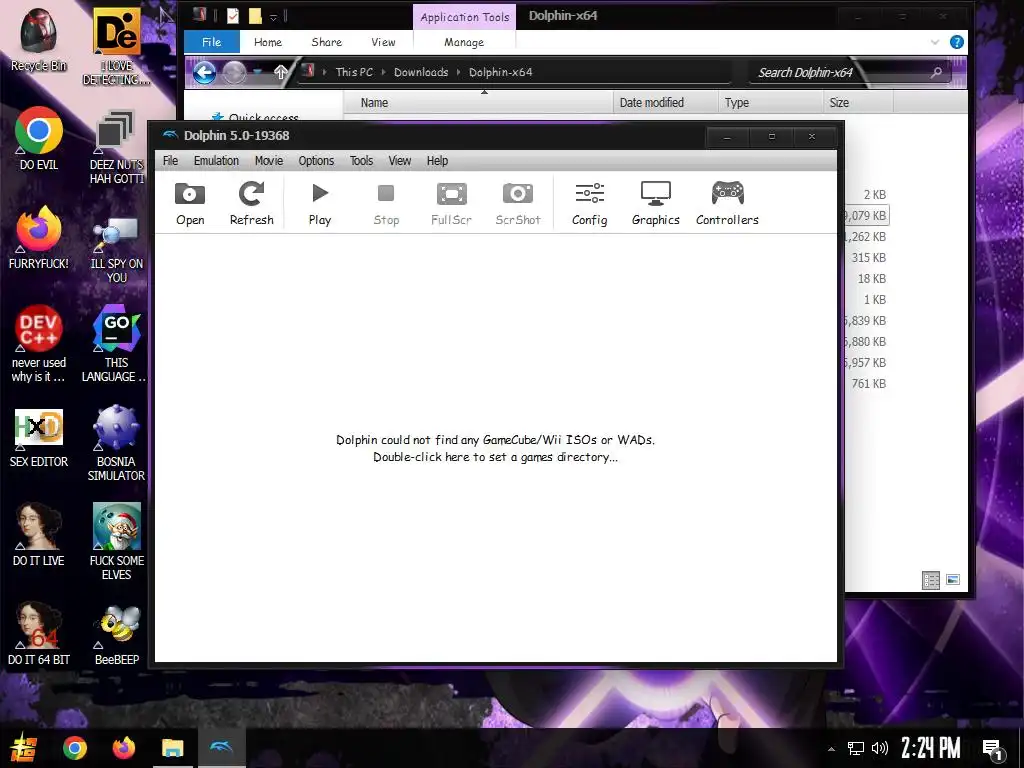Switch to Home ribbon tab in Explorer

click(268, 42)
